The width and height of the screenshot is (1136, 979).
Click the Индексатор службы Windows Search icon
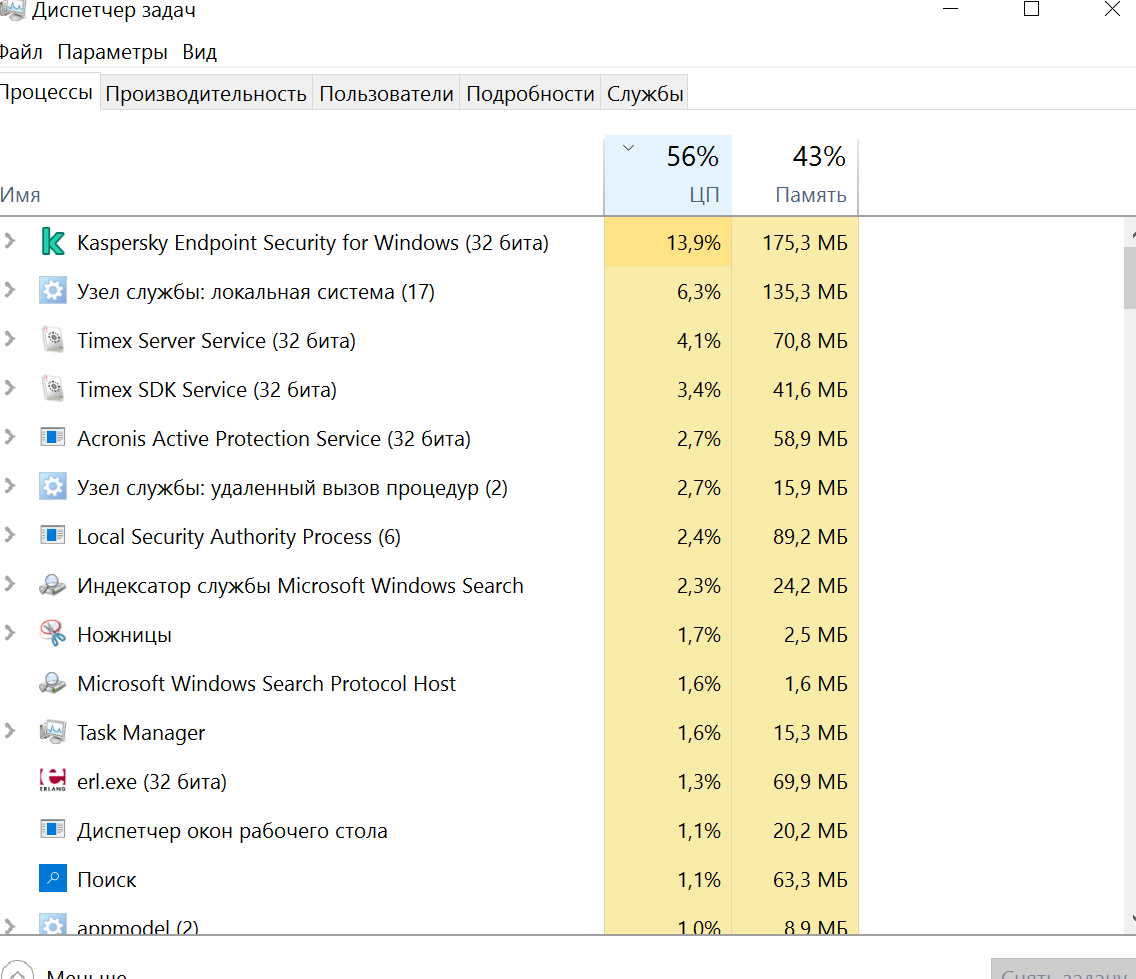pos(53,584)
